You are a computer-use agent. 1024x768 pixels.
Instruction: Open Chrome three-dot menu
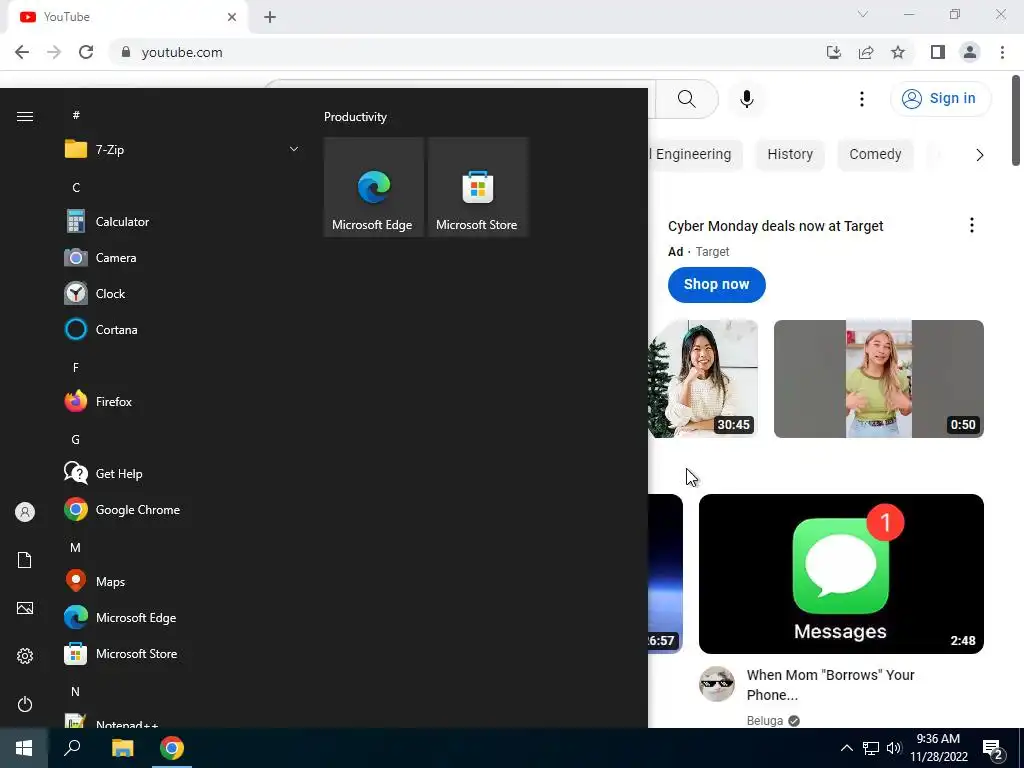[1002, 52]
